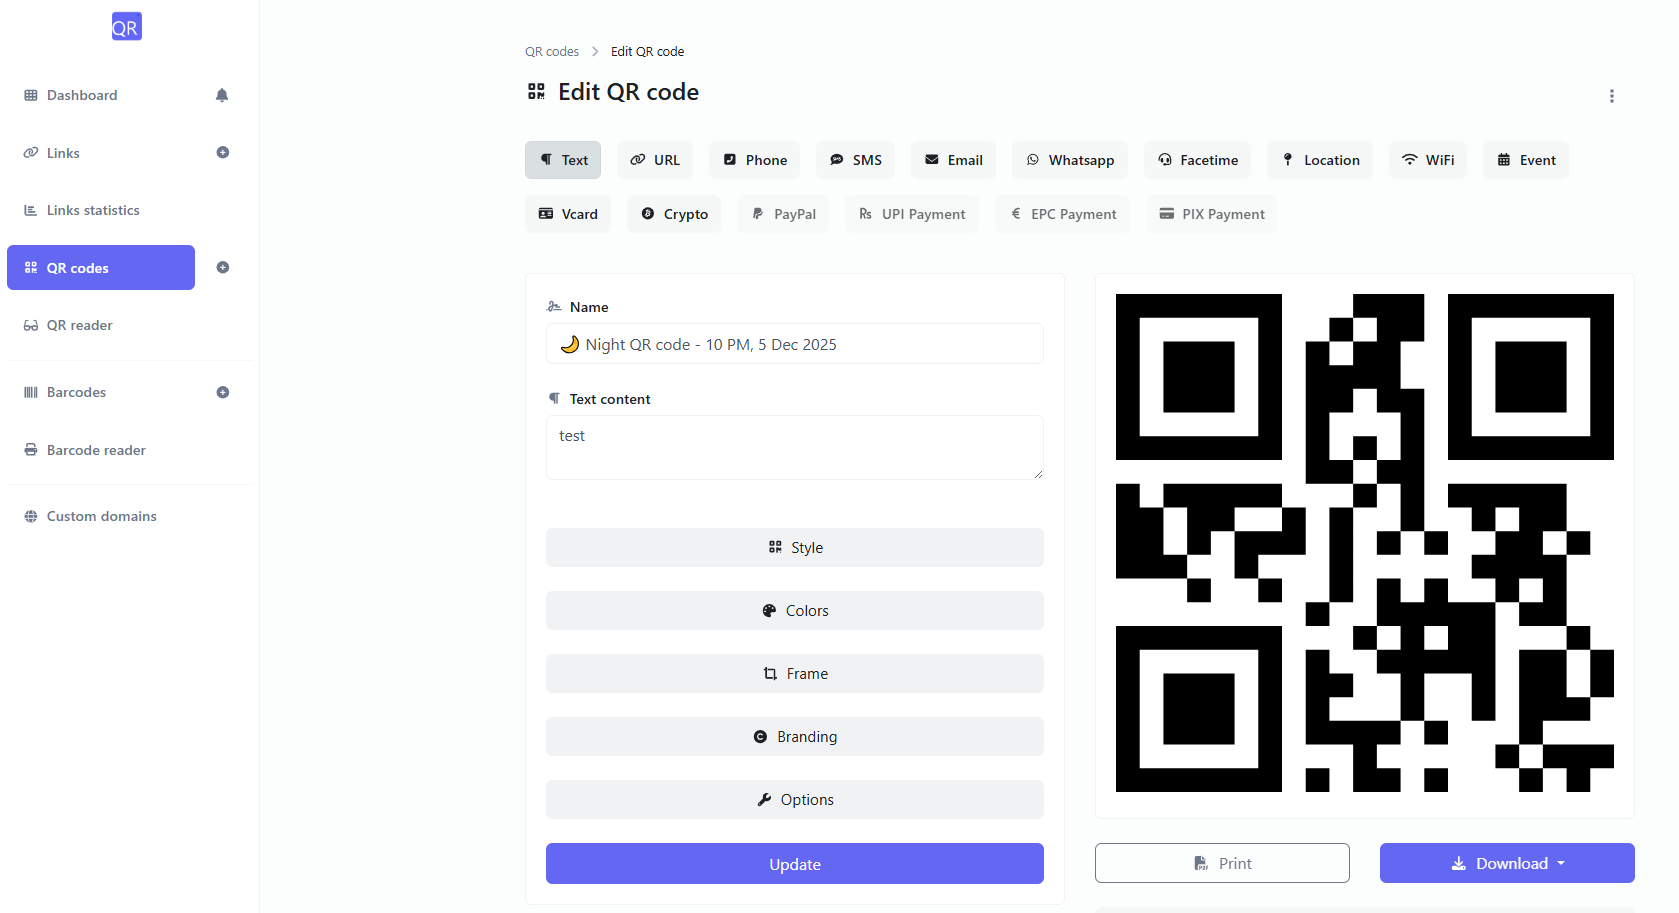Click the QR app logo
Image resolution: width=1679 pixels, height=913 pixels.
pos(126,26)
